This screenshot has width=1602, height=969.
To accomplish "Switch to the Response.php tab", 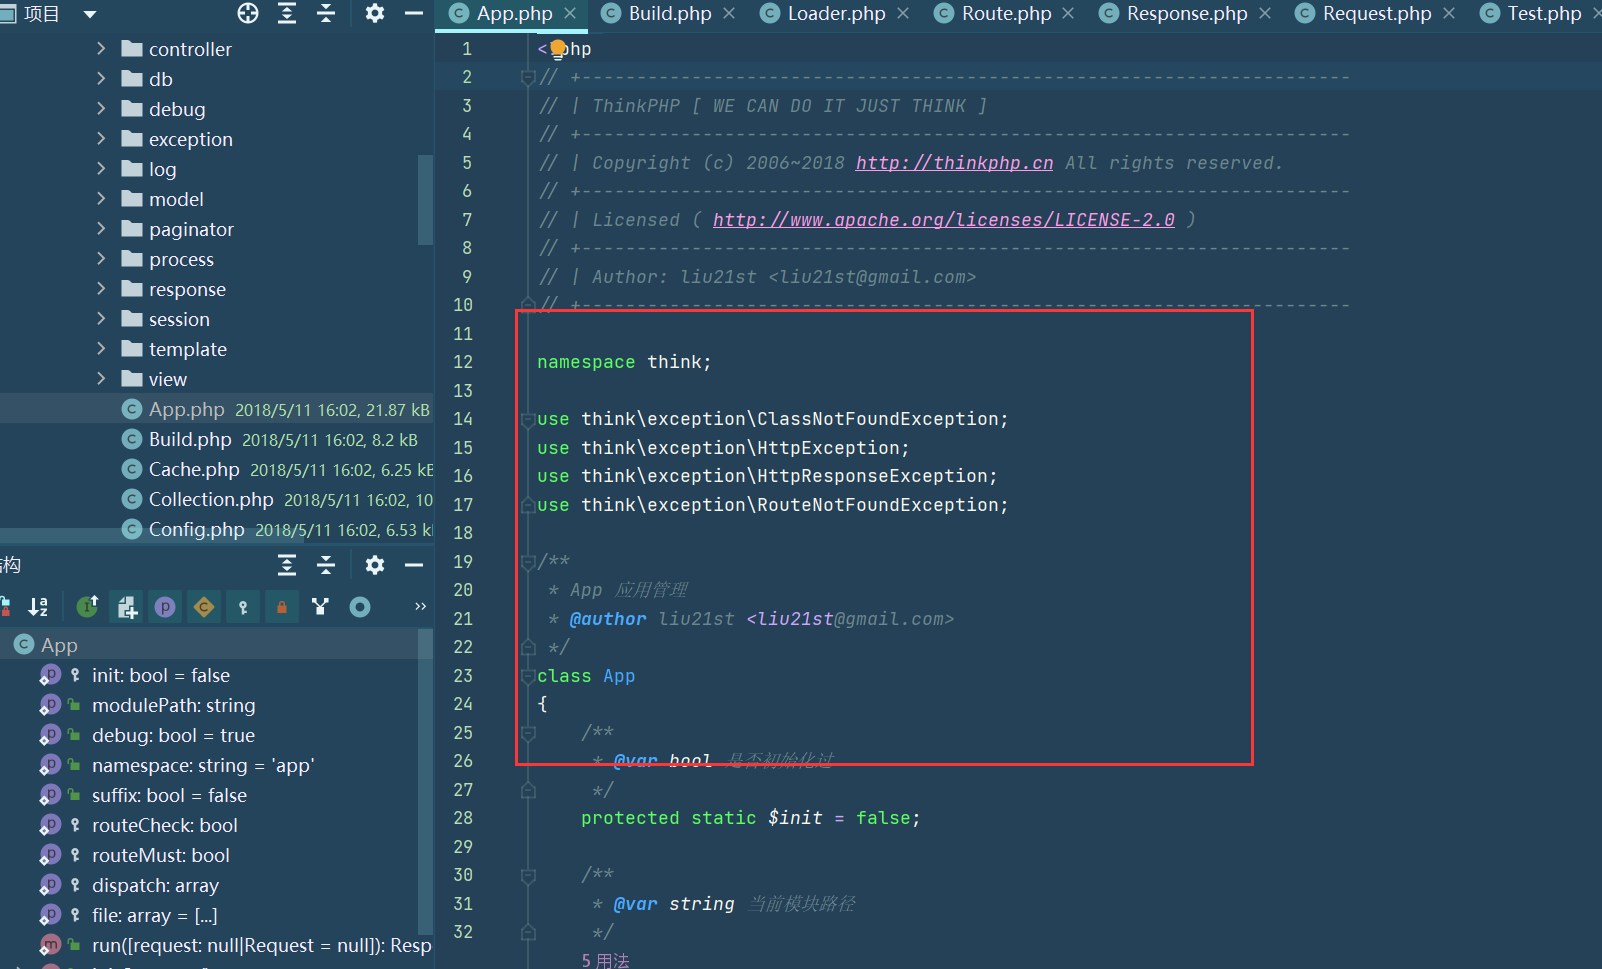I will [1186, 13].
